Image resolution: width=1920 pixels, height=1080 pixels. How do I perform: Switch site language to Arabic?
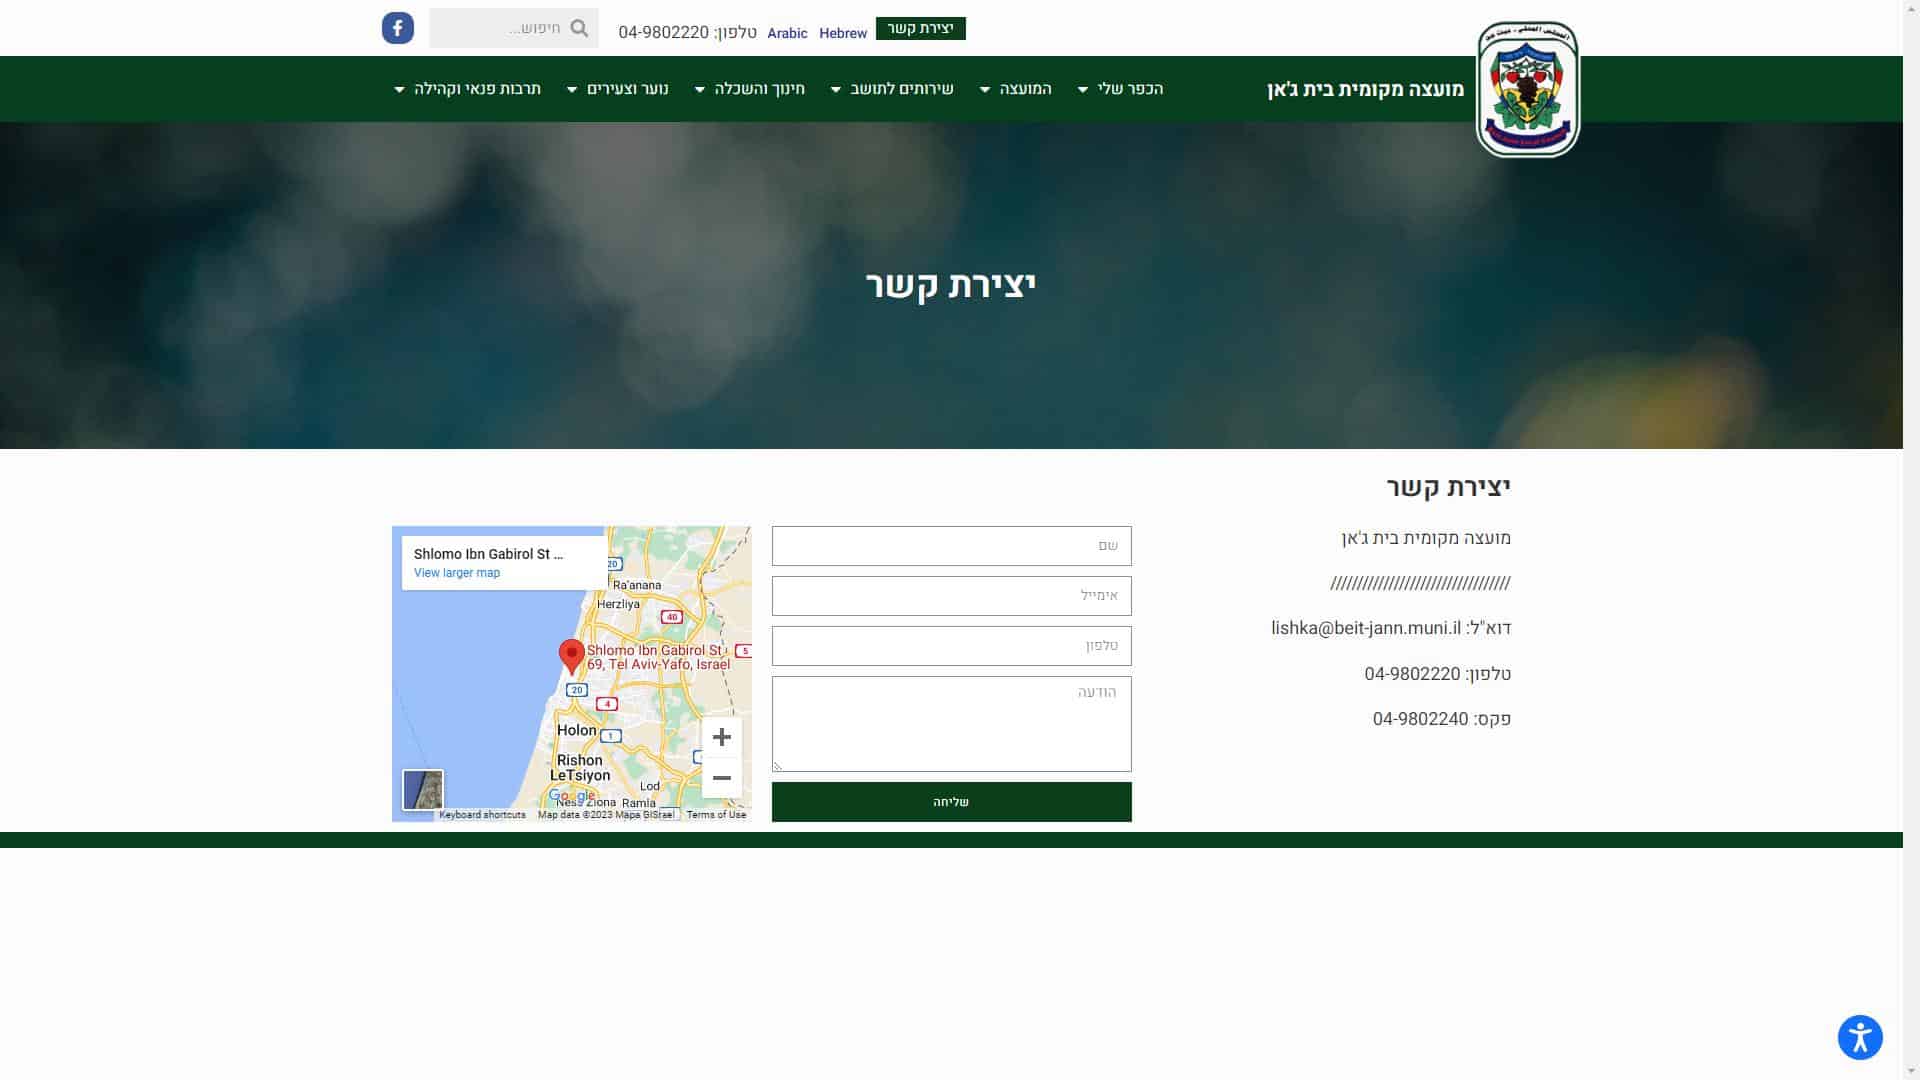(x=787, y=33)
